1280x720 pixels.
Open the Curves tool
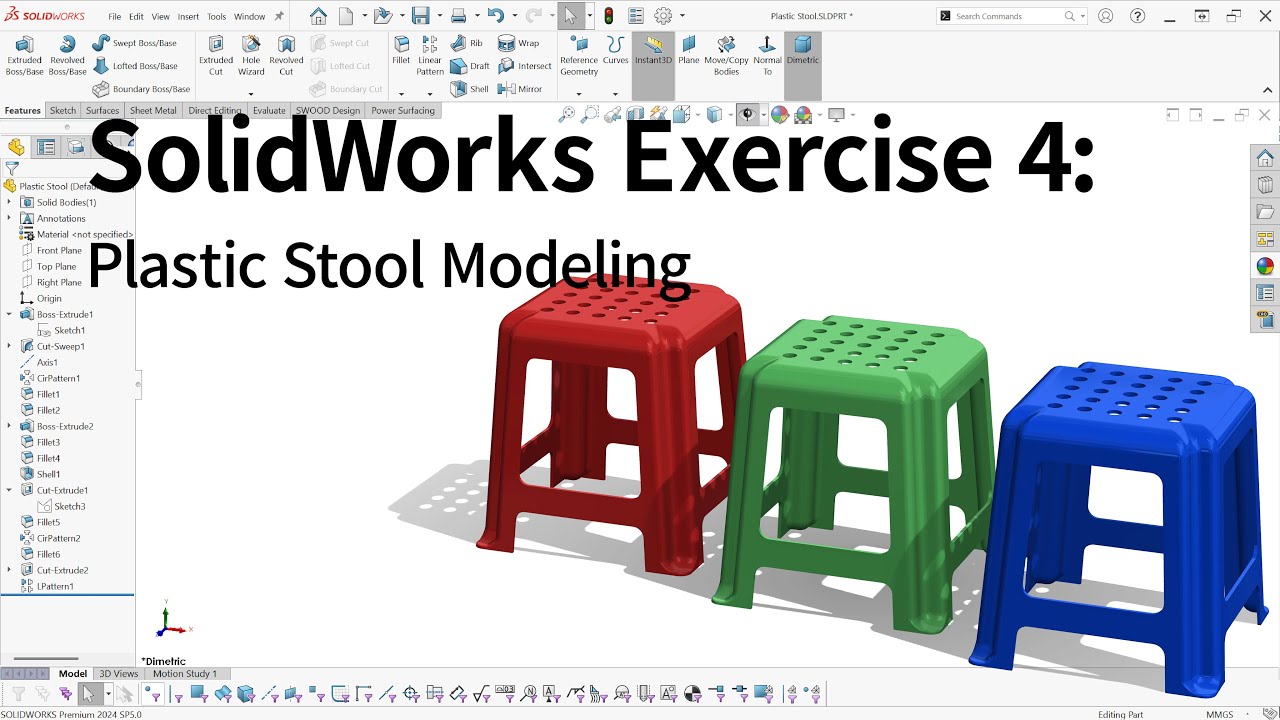point(616,51)
